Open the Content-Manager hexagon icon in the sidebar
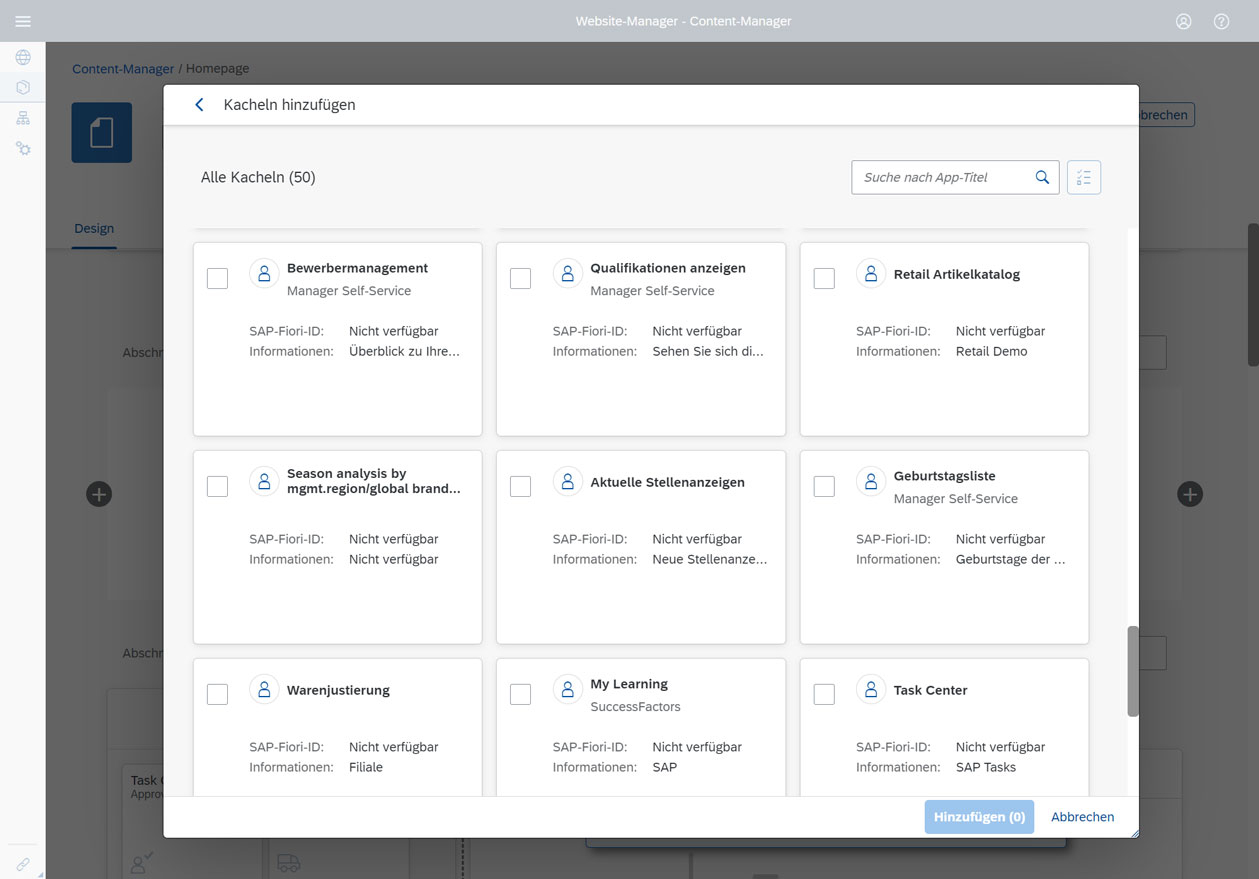This screenshot has width=1259, height=879. (x=22, y=87)
